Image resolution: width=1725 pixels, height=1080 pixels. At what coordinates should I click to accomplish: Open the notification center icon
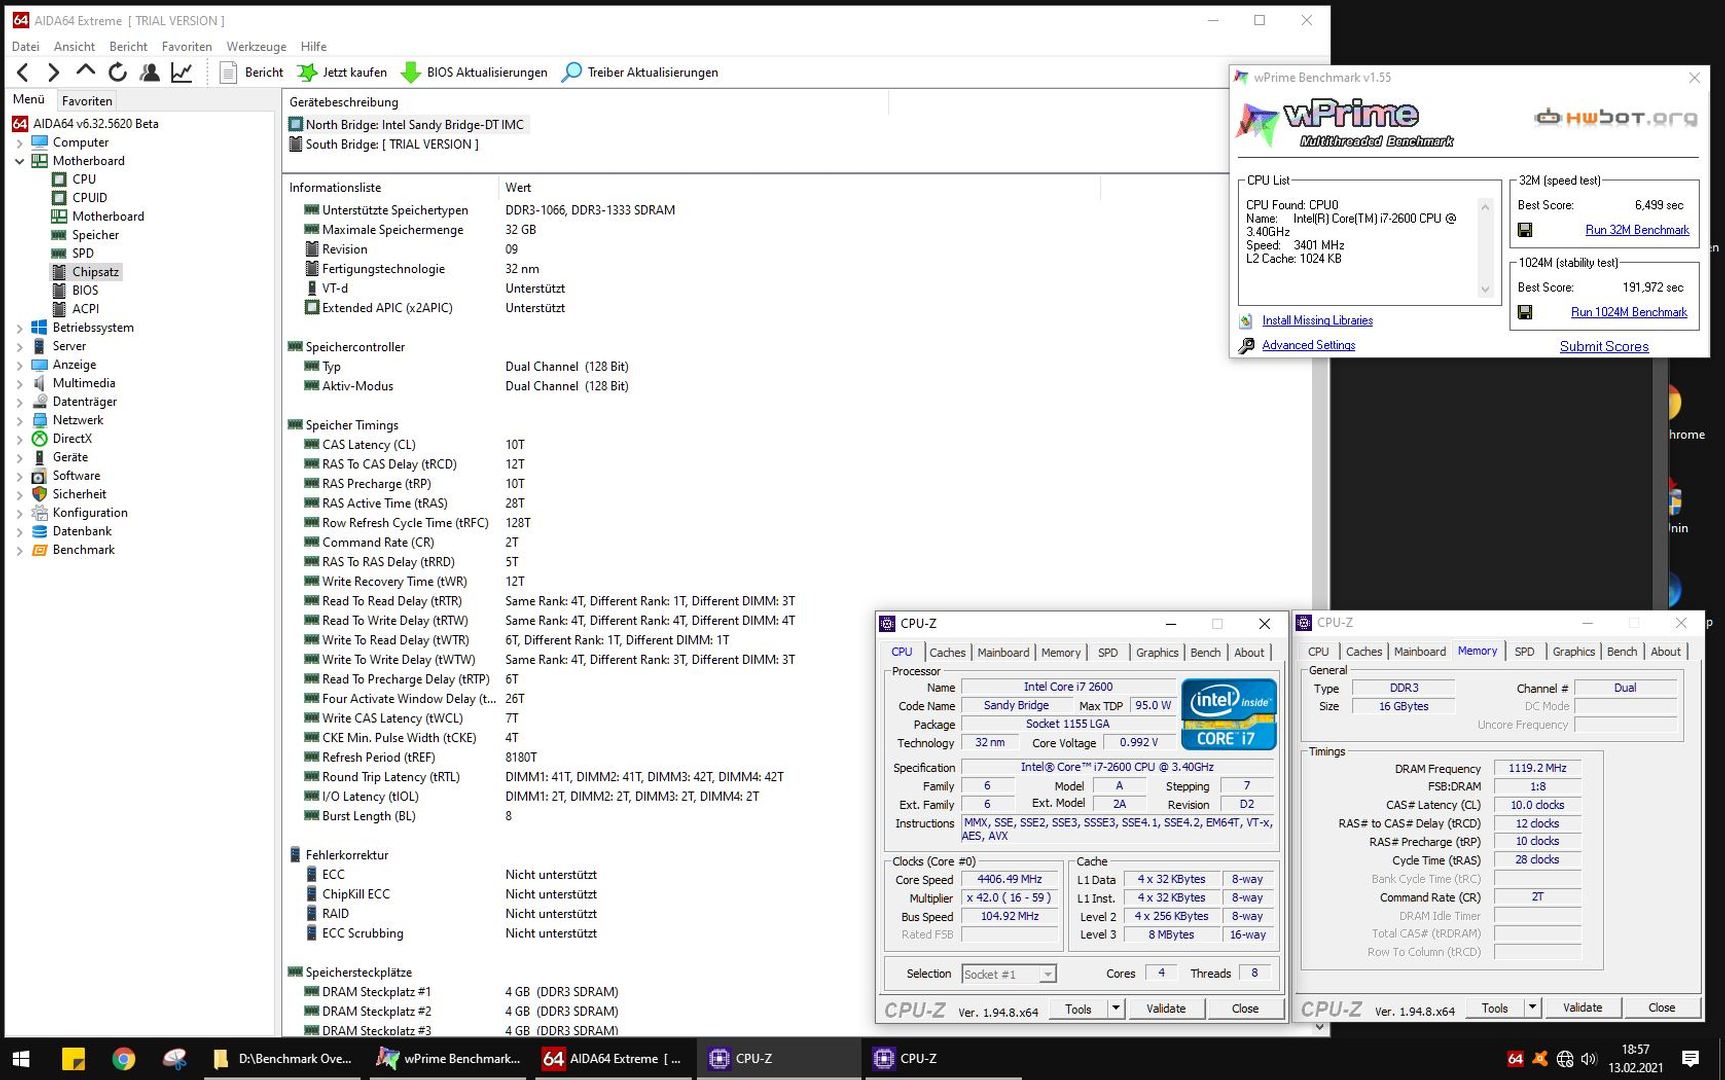[x=1691, y=1058]
